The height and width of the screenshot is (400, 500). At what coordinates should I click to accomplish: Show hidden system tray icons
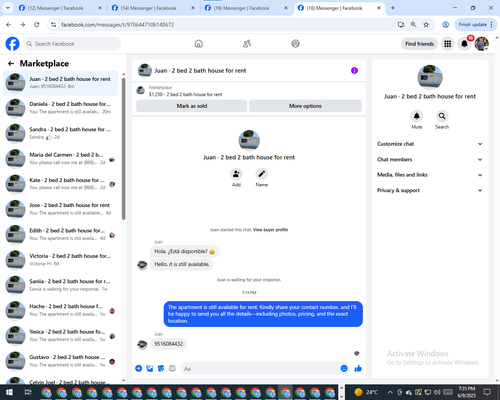click(x=390, y=392)
